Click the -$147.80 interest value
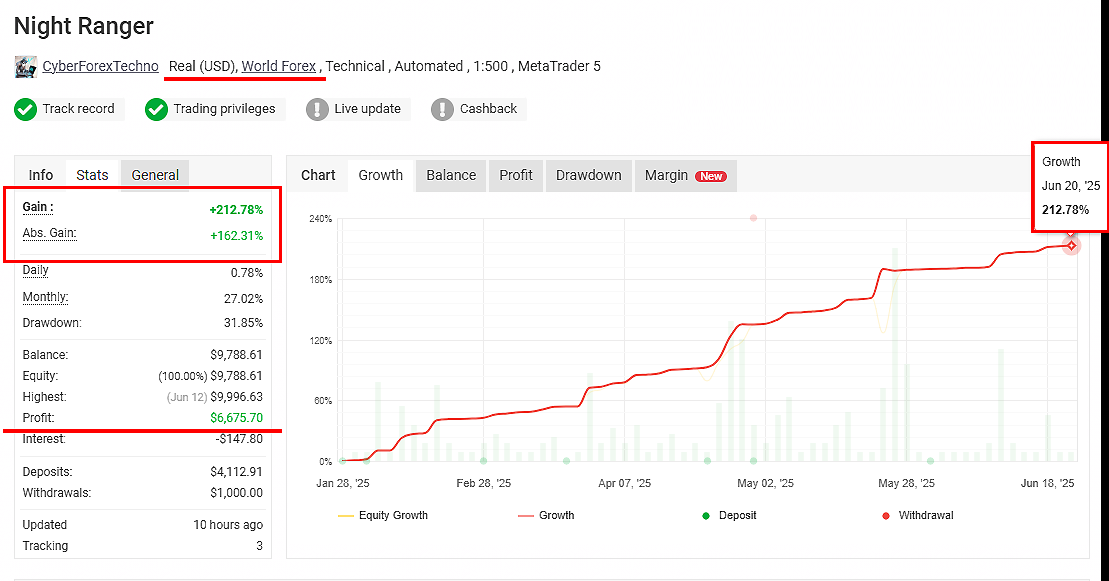 239,439
